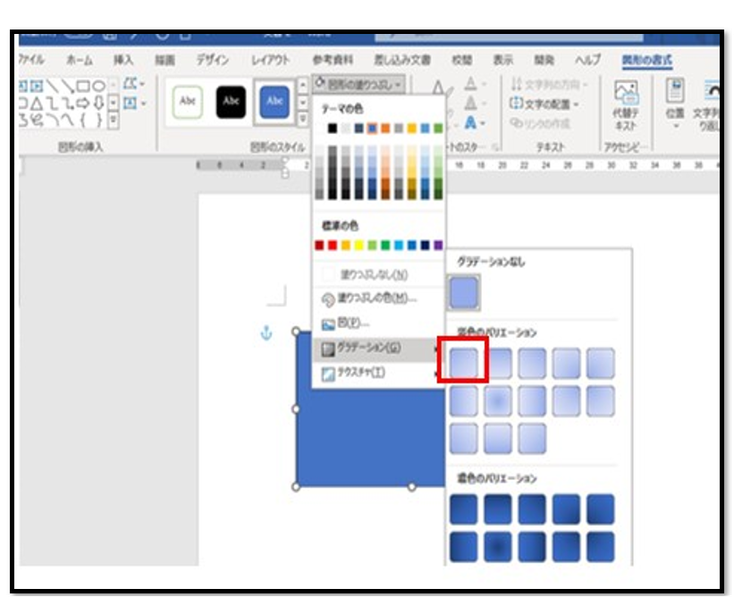
Task: Select first dark variation gradient preset
Action: [x=464, y=509]
